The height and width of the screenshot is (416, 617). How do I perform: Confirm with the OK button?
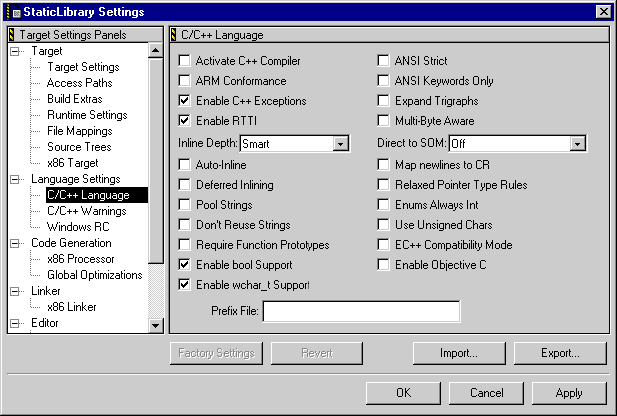coord(403,393)
